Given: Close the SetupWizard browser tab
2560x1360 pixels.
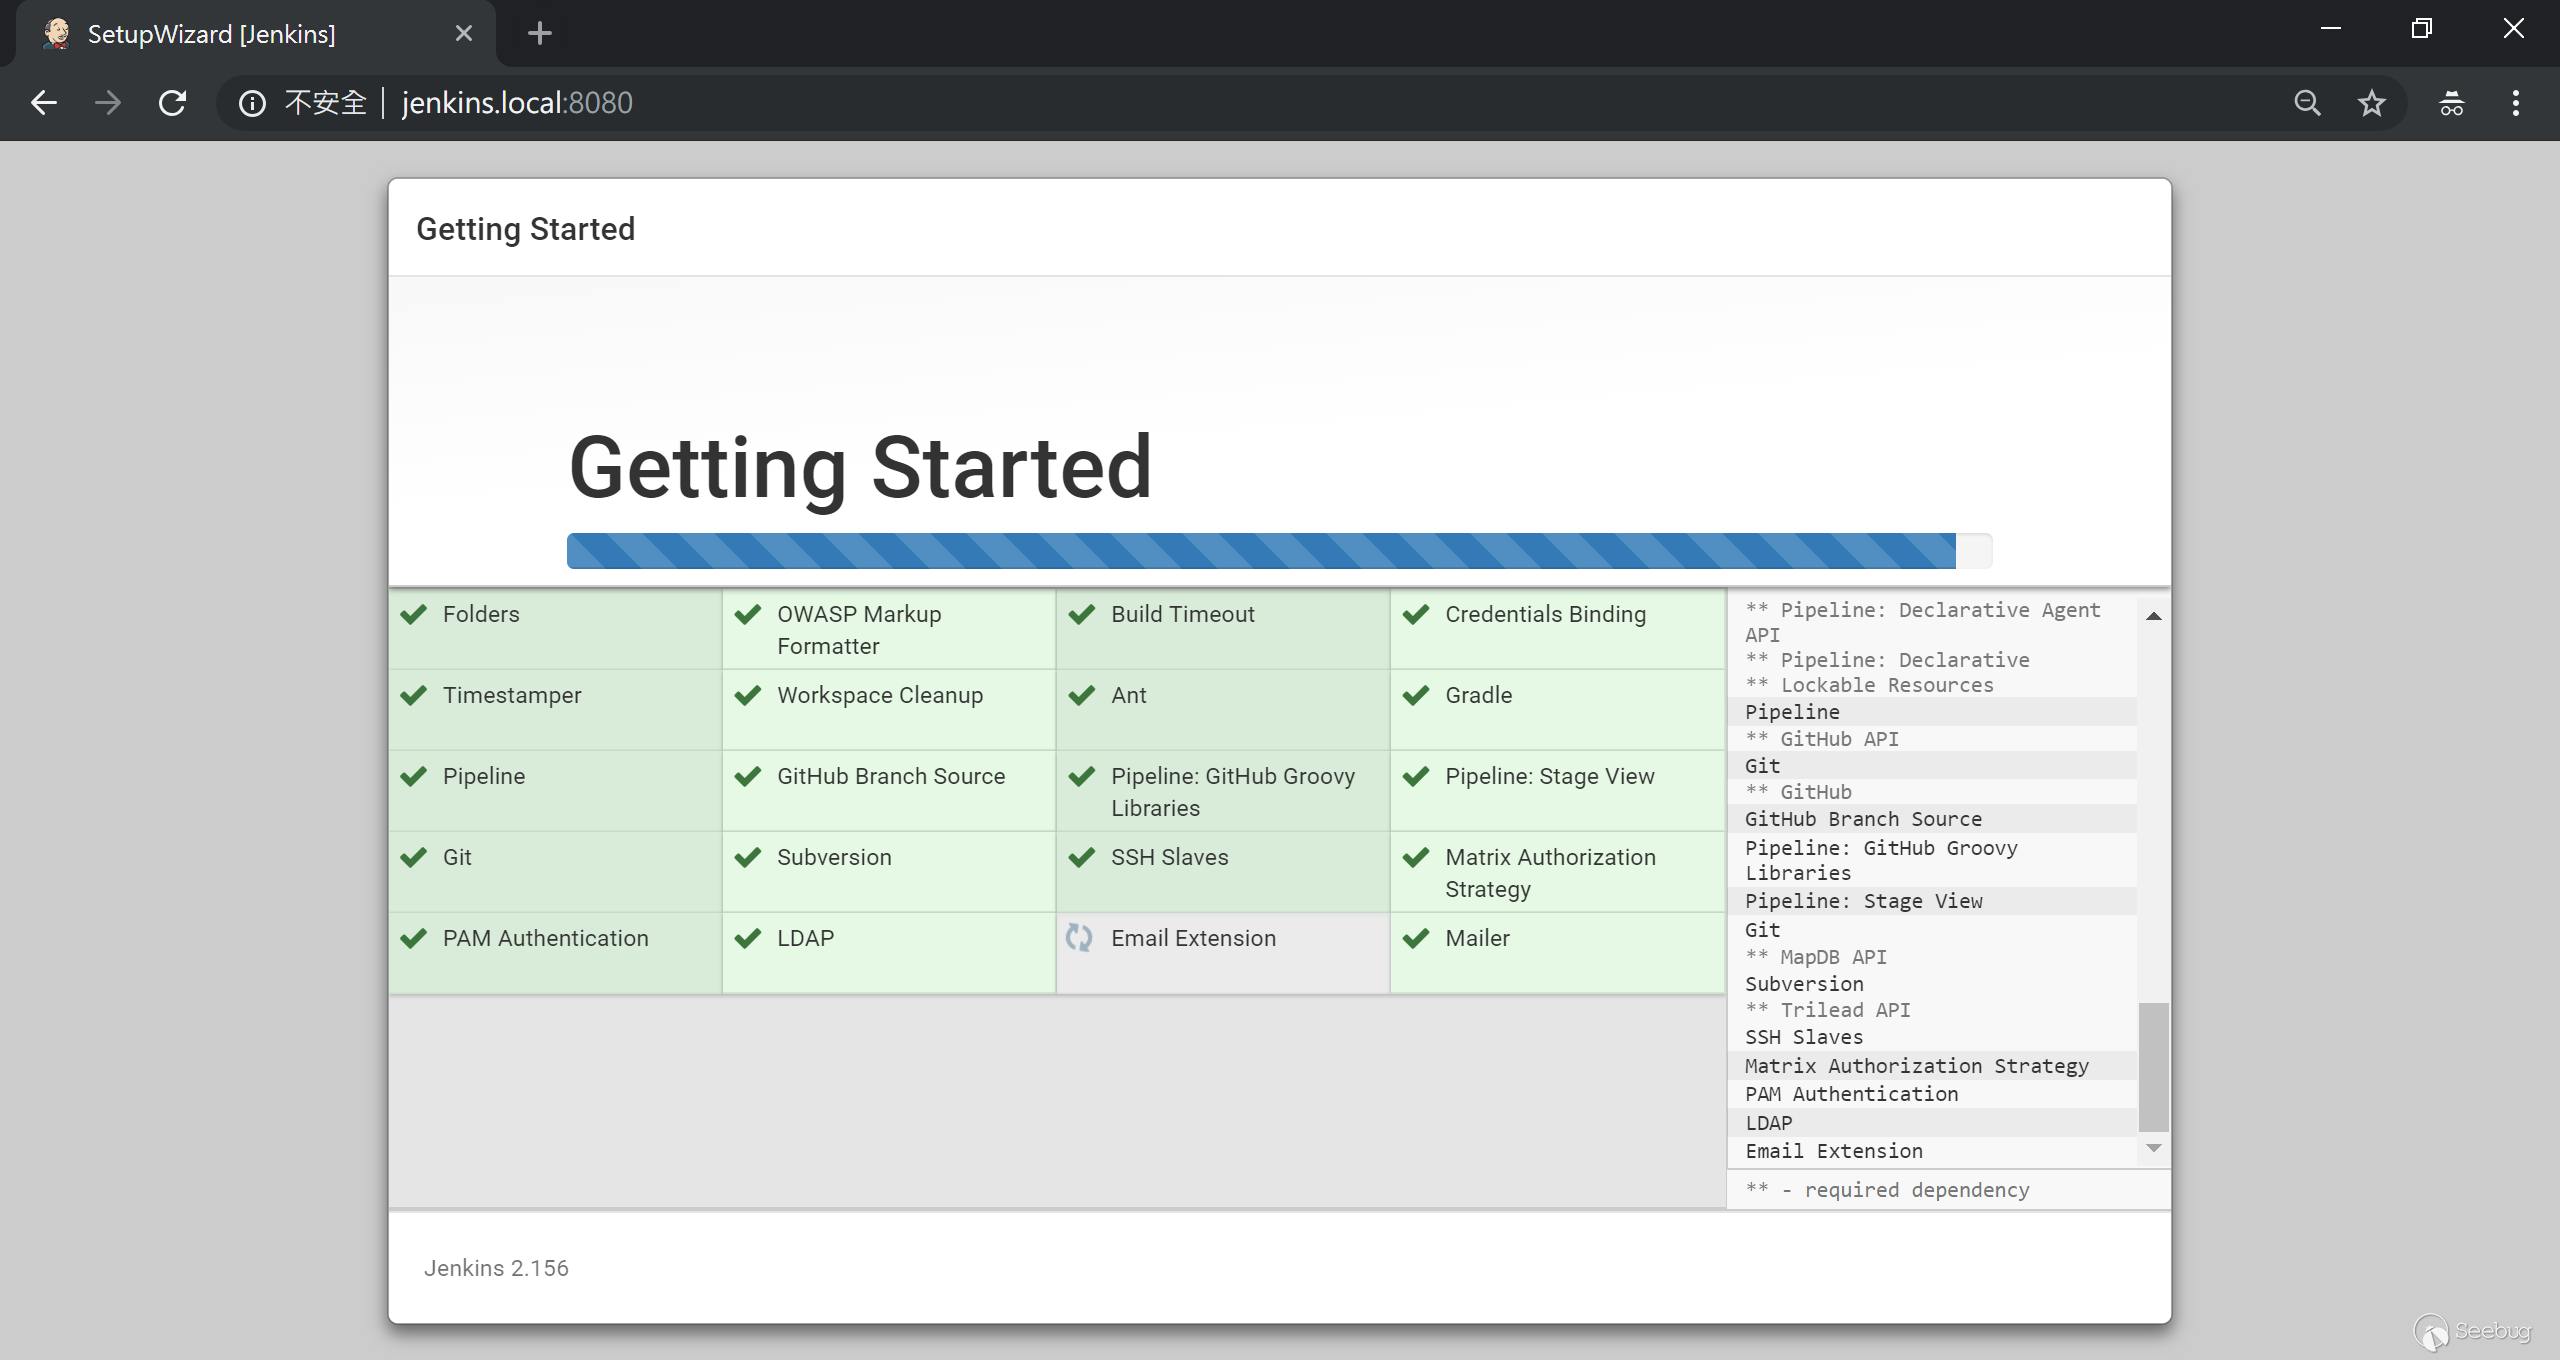Looking at the screenshot, I should (463, 34).
